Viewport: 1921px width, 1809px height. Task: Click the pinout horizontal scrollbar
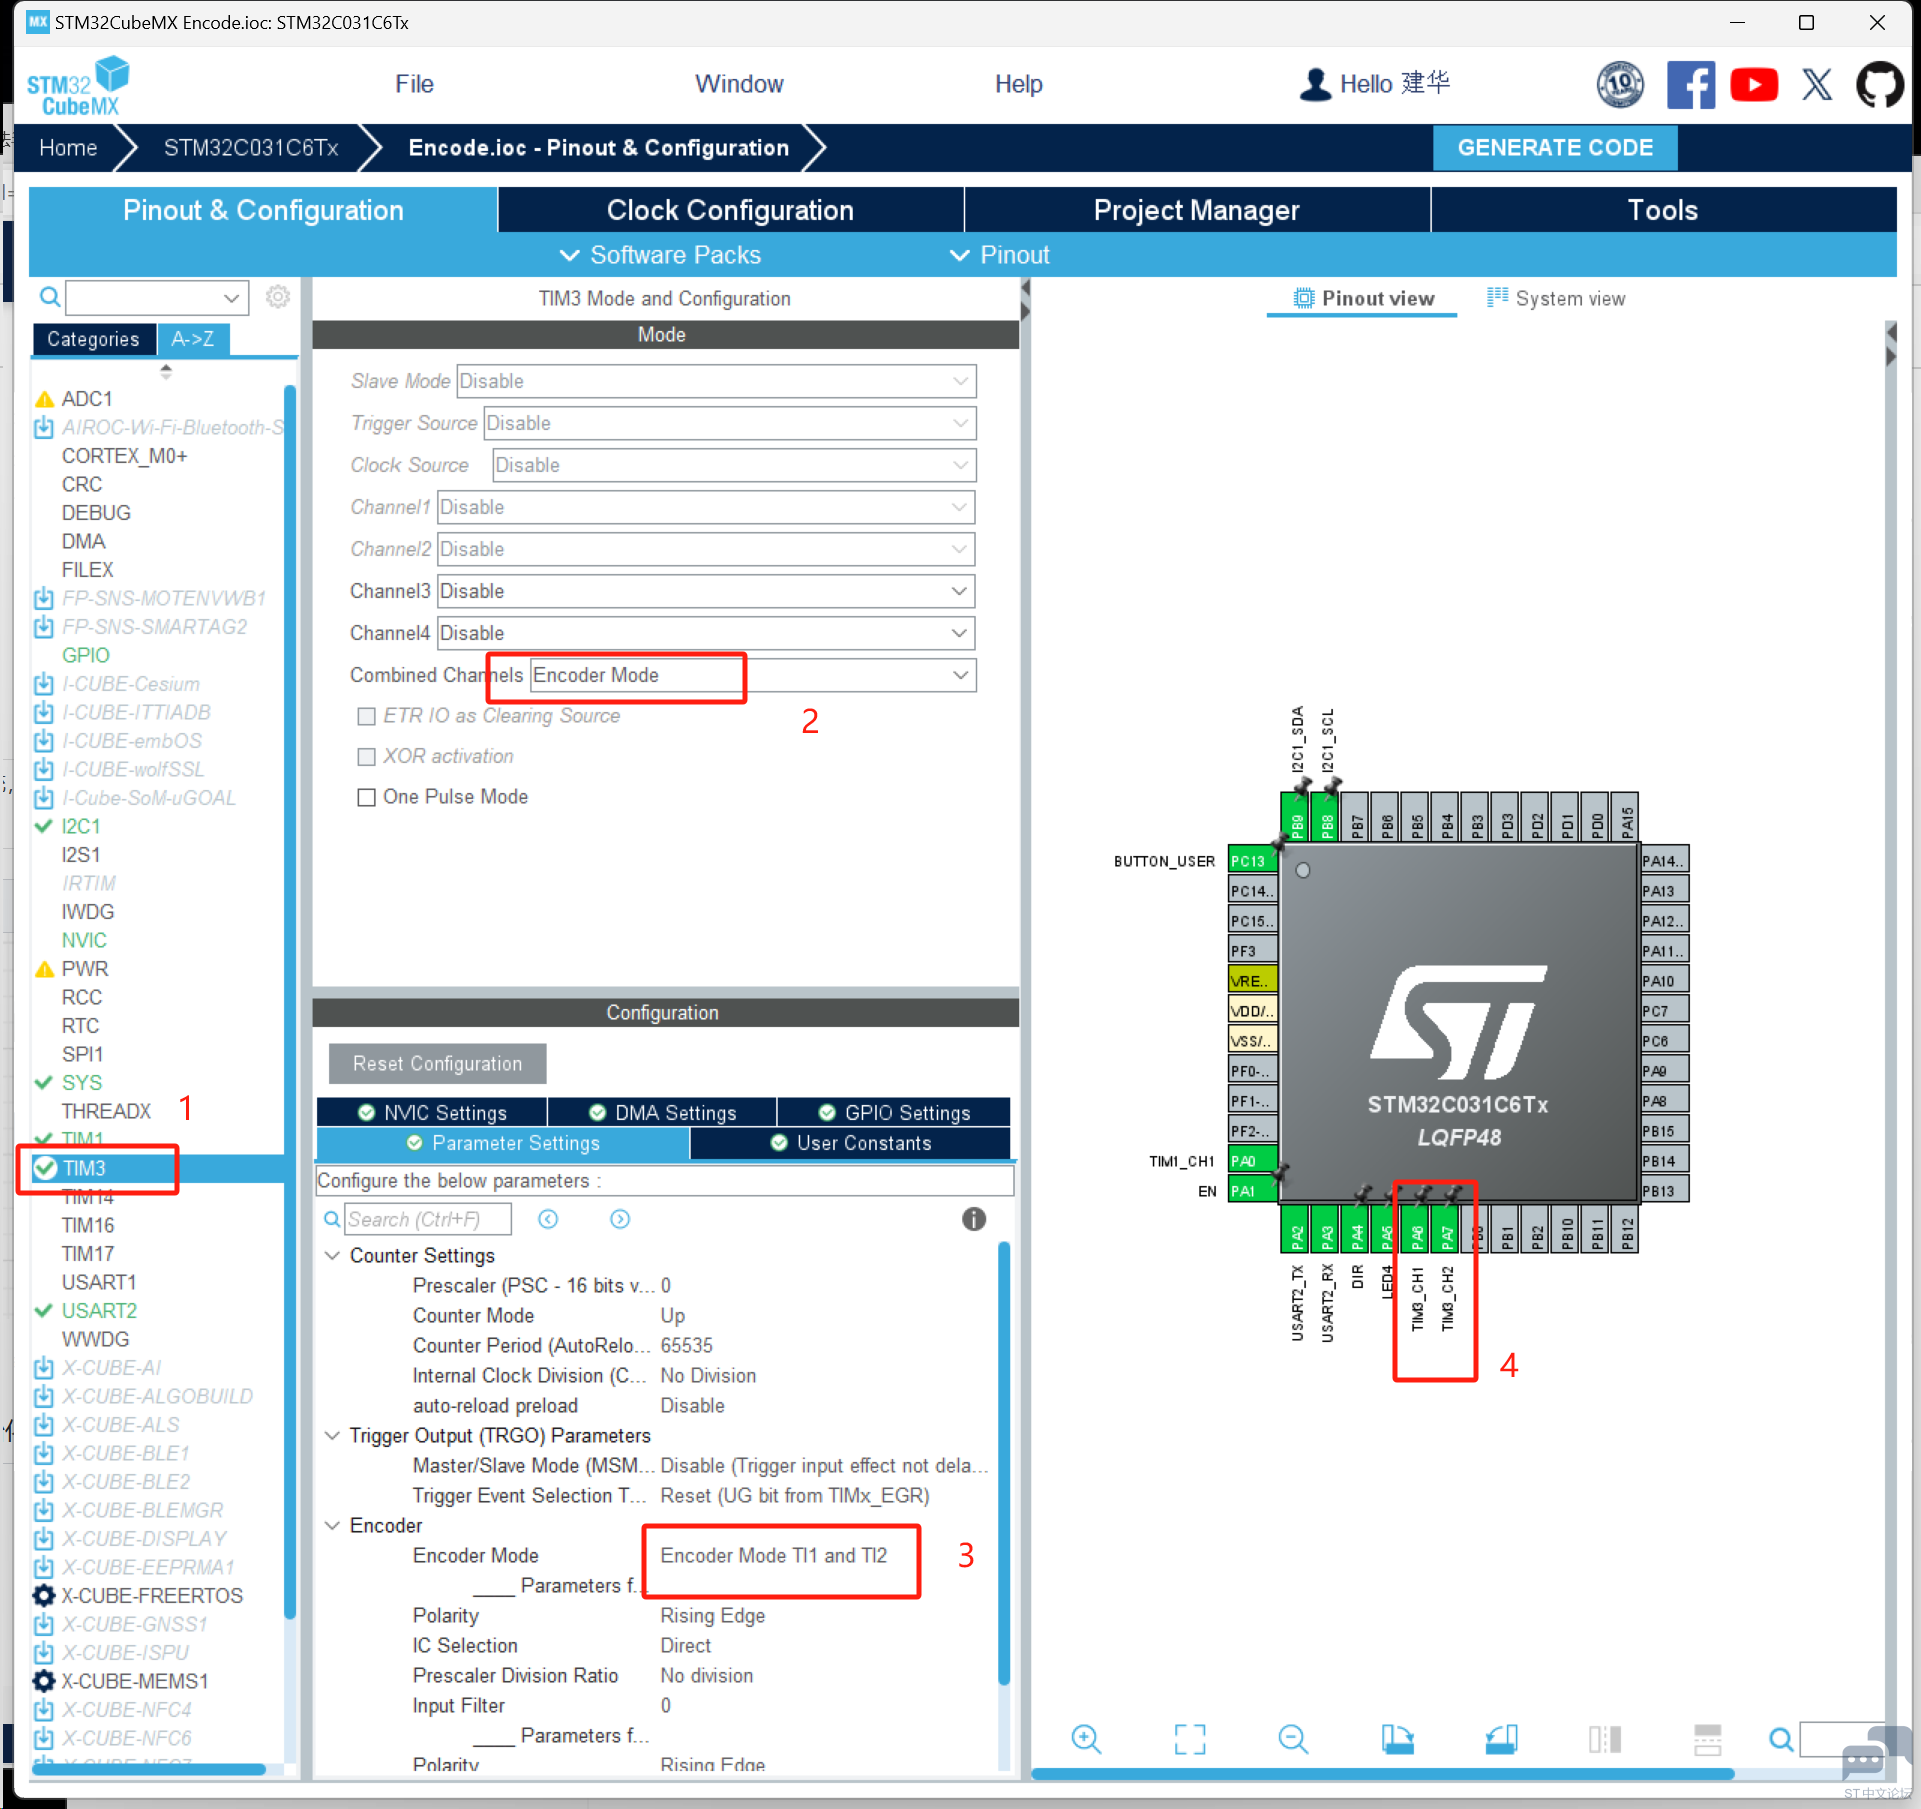pos(1382,1773)
